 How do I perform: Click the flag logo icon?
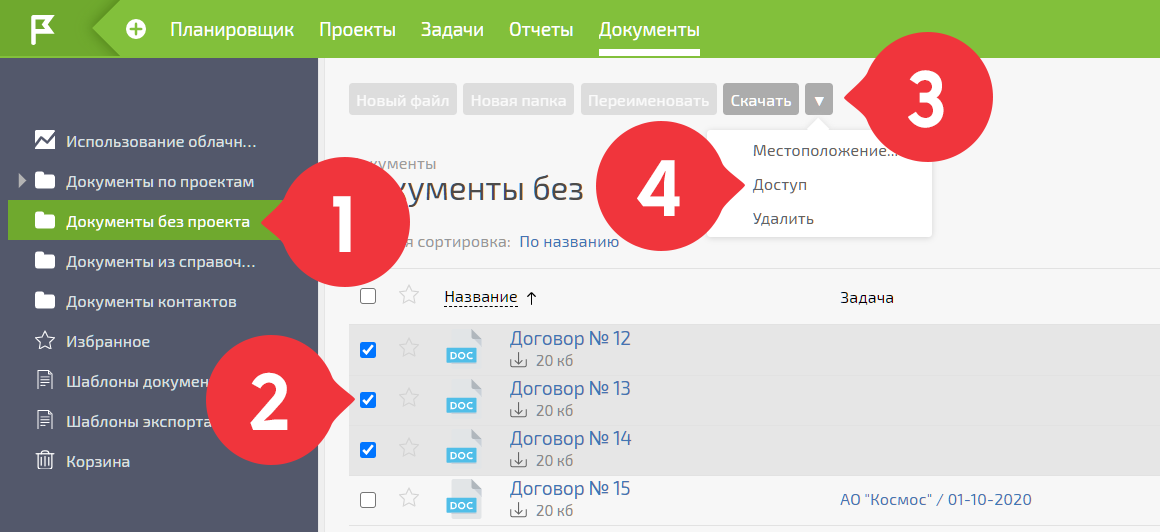point(41,30)
